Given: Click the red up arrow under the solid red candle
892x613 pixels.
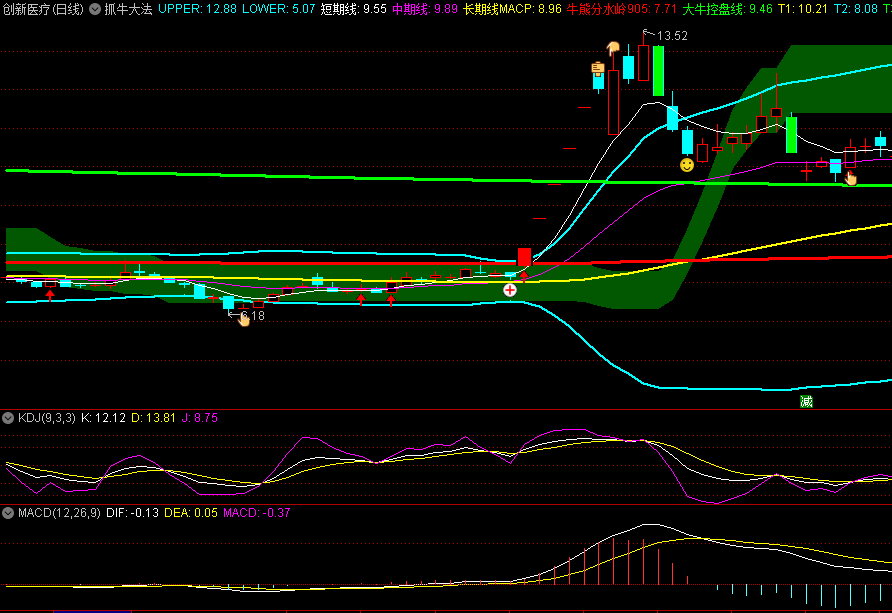Looking at the screenshot, I should [x=524, y=276].
